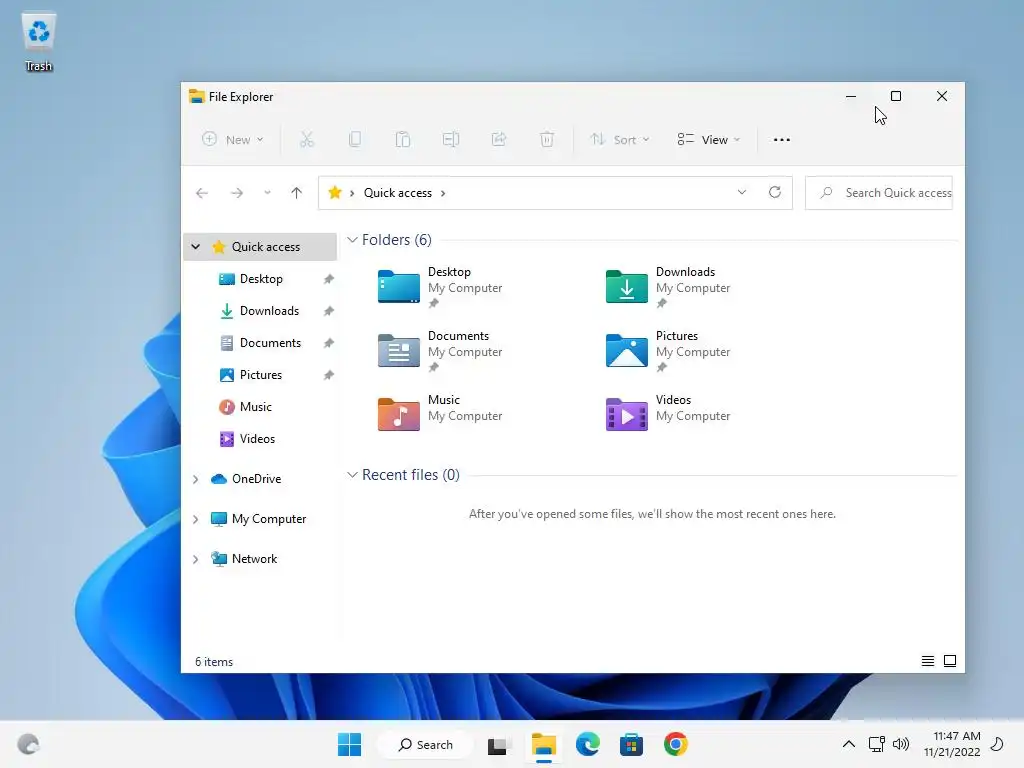Image resolution: width=1024 pixels, height=768 pixels.
Task: Click the File Explorer title bar icon
Action: [197, 97]
